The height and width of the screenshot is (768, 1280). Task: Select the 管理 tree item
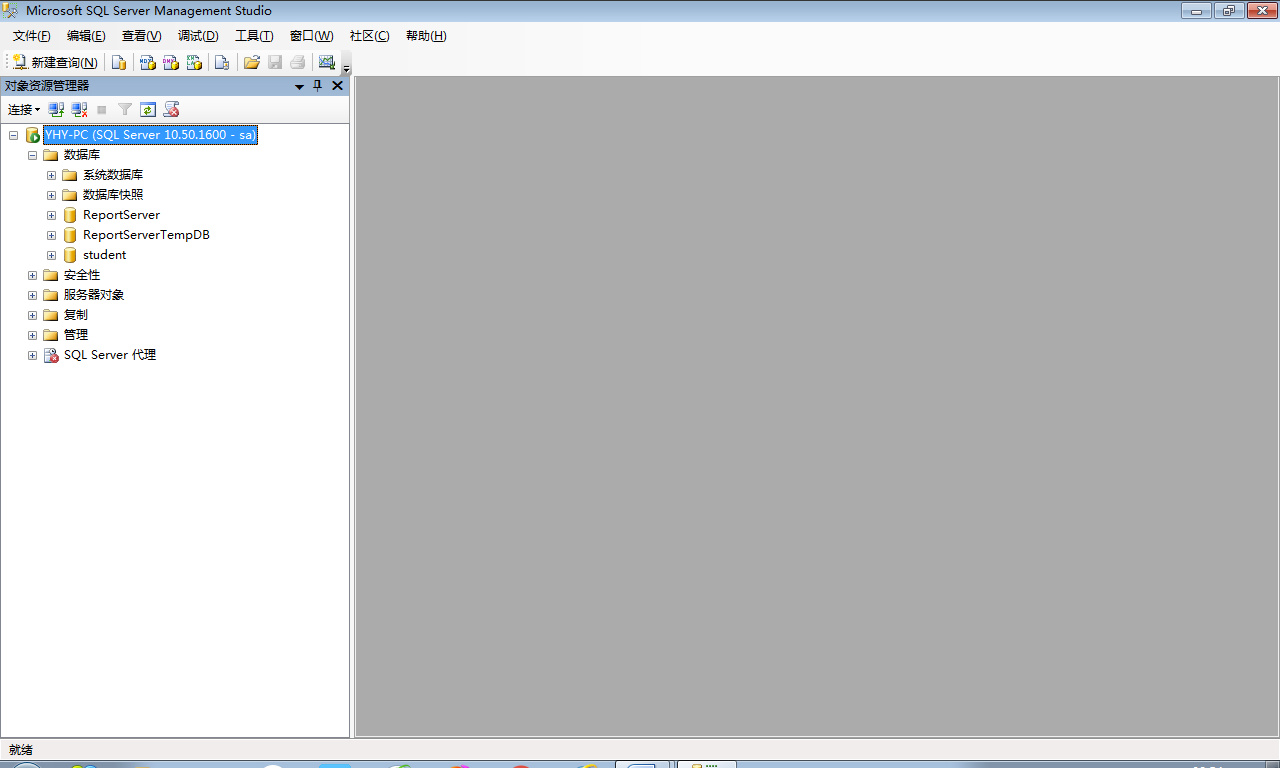(x=76, y=335)
